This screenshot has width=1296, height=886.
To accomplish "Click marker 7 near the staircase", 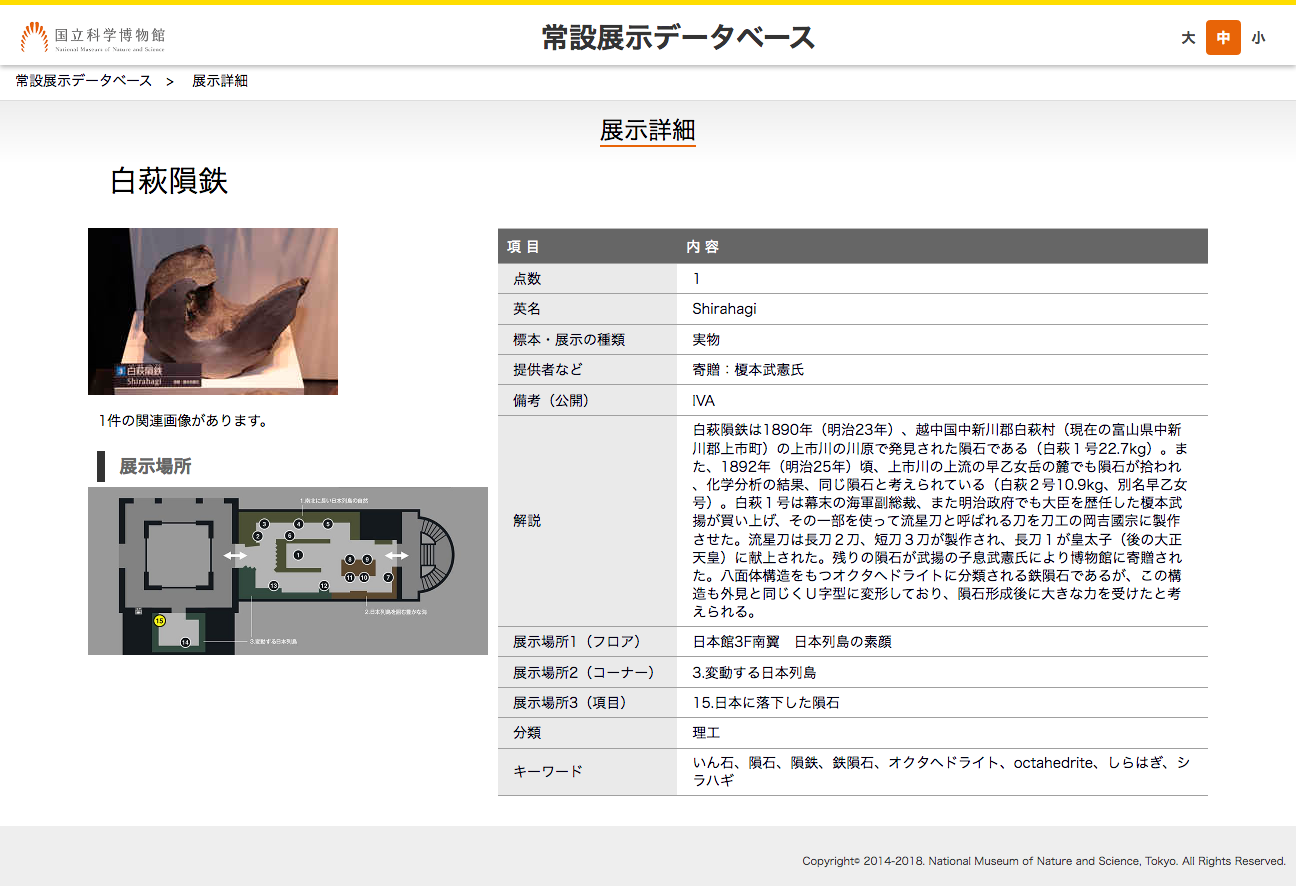I will coord(388,577).
